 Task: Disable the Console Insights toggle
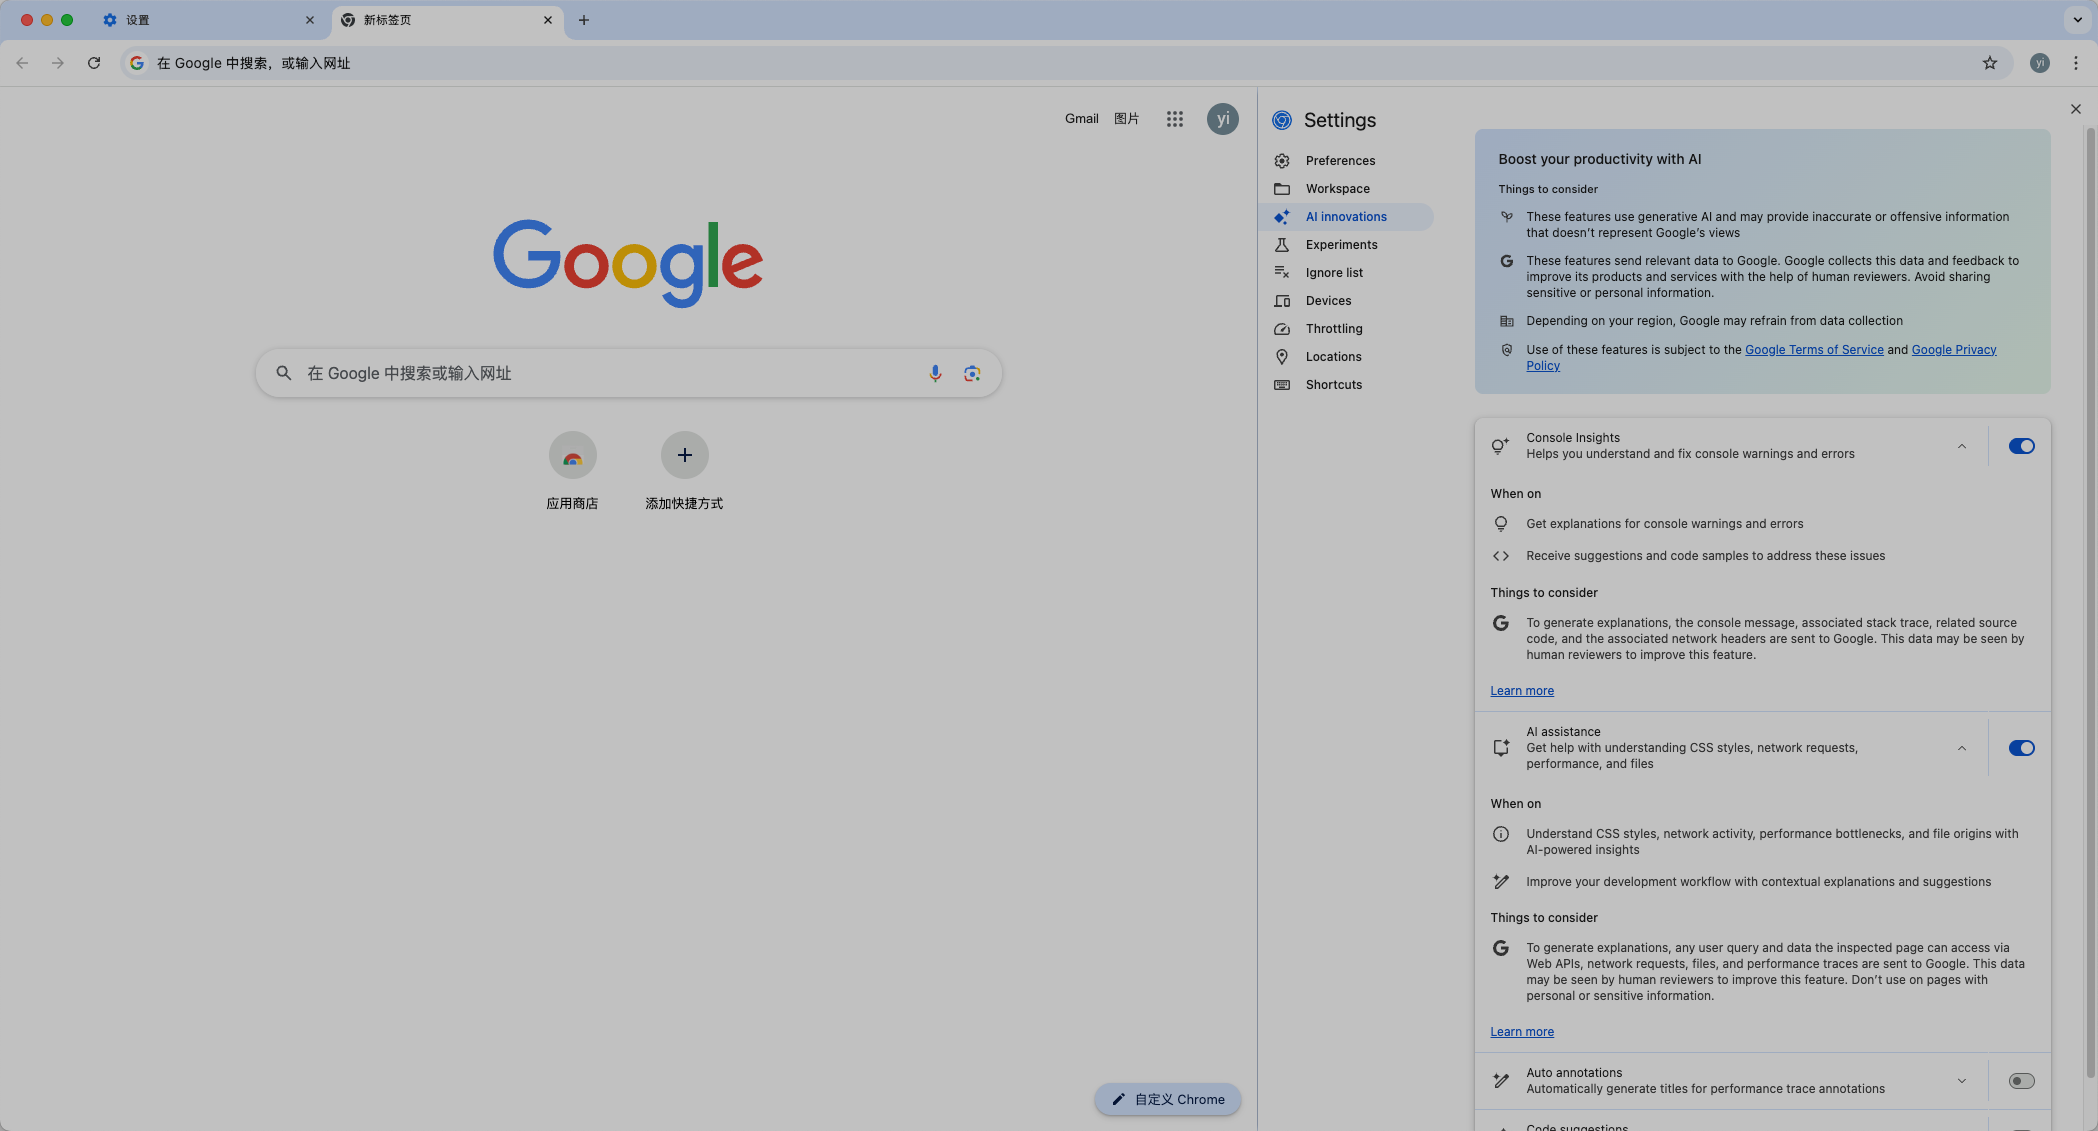coord(2020,446)
